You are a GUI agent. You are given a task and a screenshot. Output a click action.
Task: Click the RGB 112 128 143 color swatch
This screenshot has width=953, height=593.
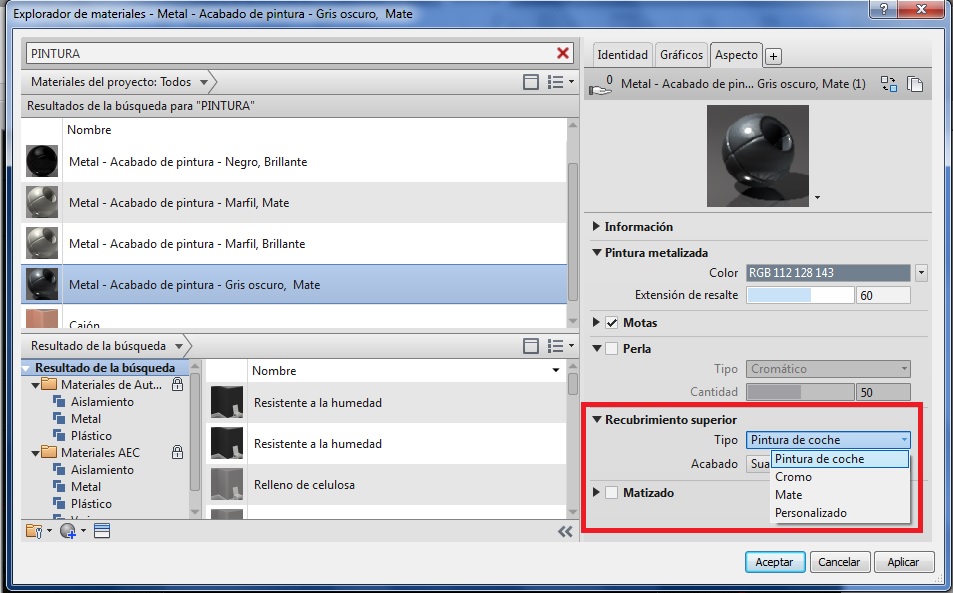[828, 273]
